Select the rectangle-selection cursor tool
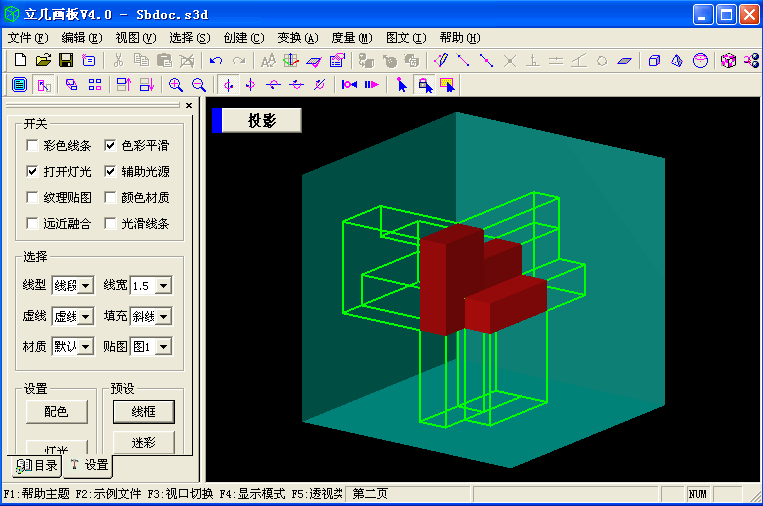 (x=448, y=85)
